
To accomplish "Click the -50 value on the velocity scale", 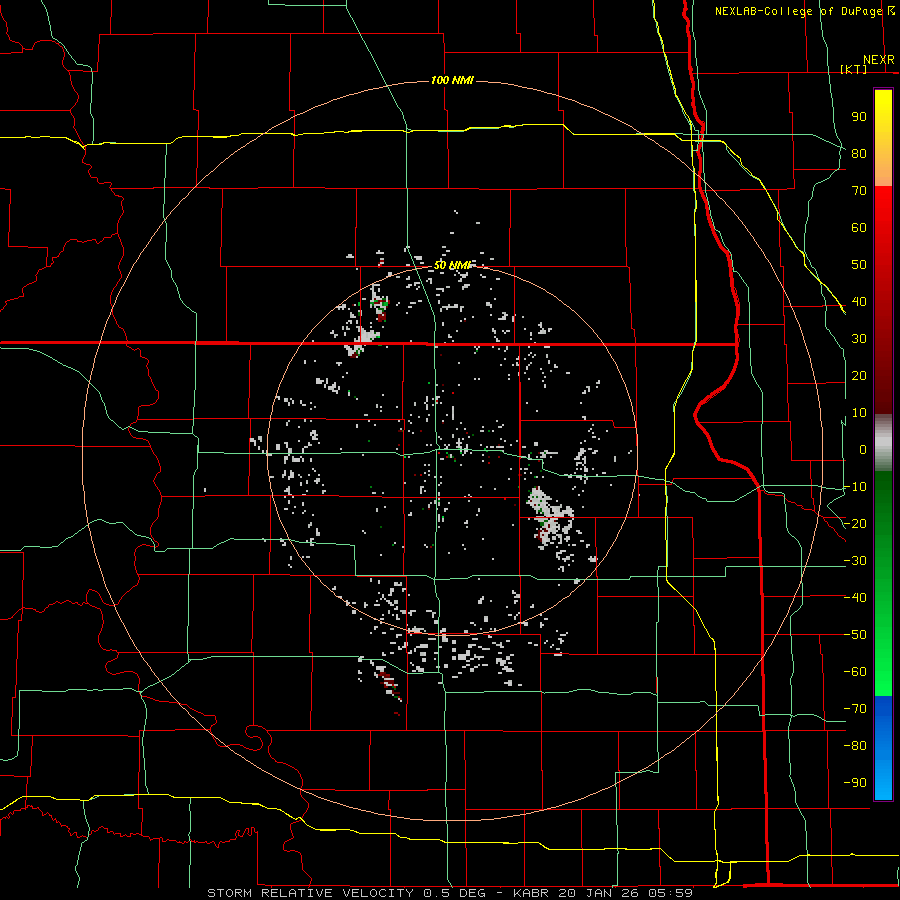I will tap(855, 635).
